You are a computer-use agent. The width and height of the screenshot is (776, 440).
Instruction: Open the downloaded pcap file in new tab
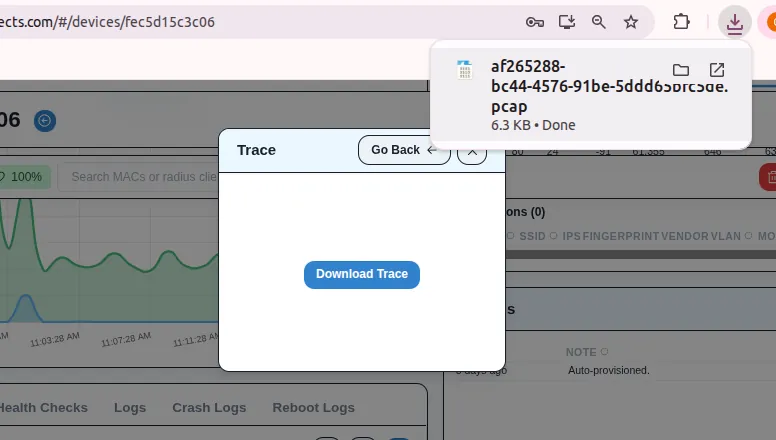[717, 70]
